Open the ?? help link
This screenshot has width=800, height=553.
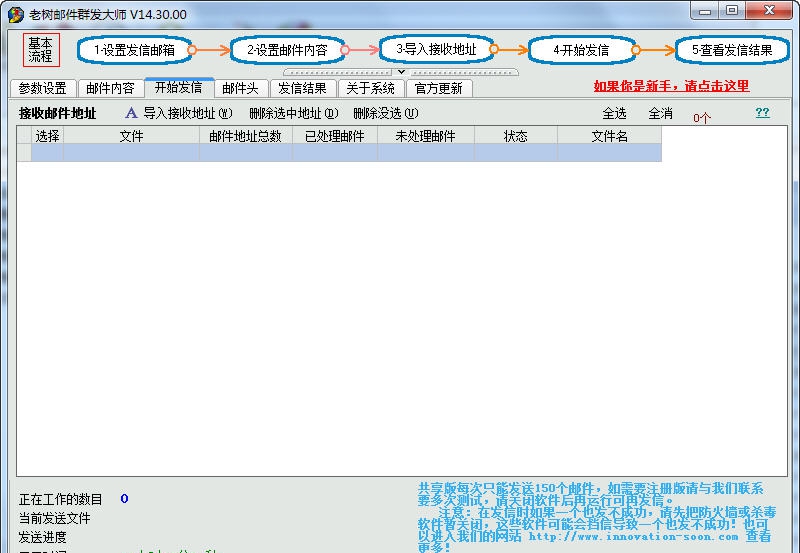762,112
